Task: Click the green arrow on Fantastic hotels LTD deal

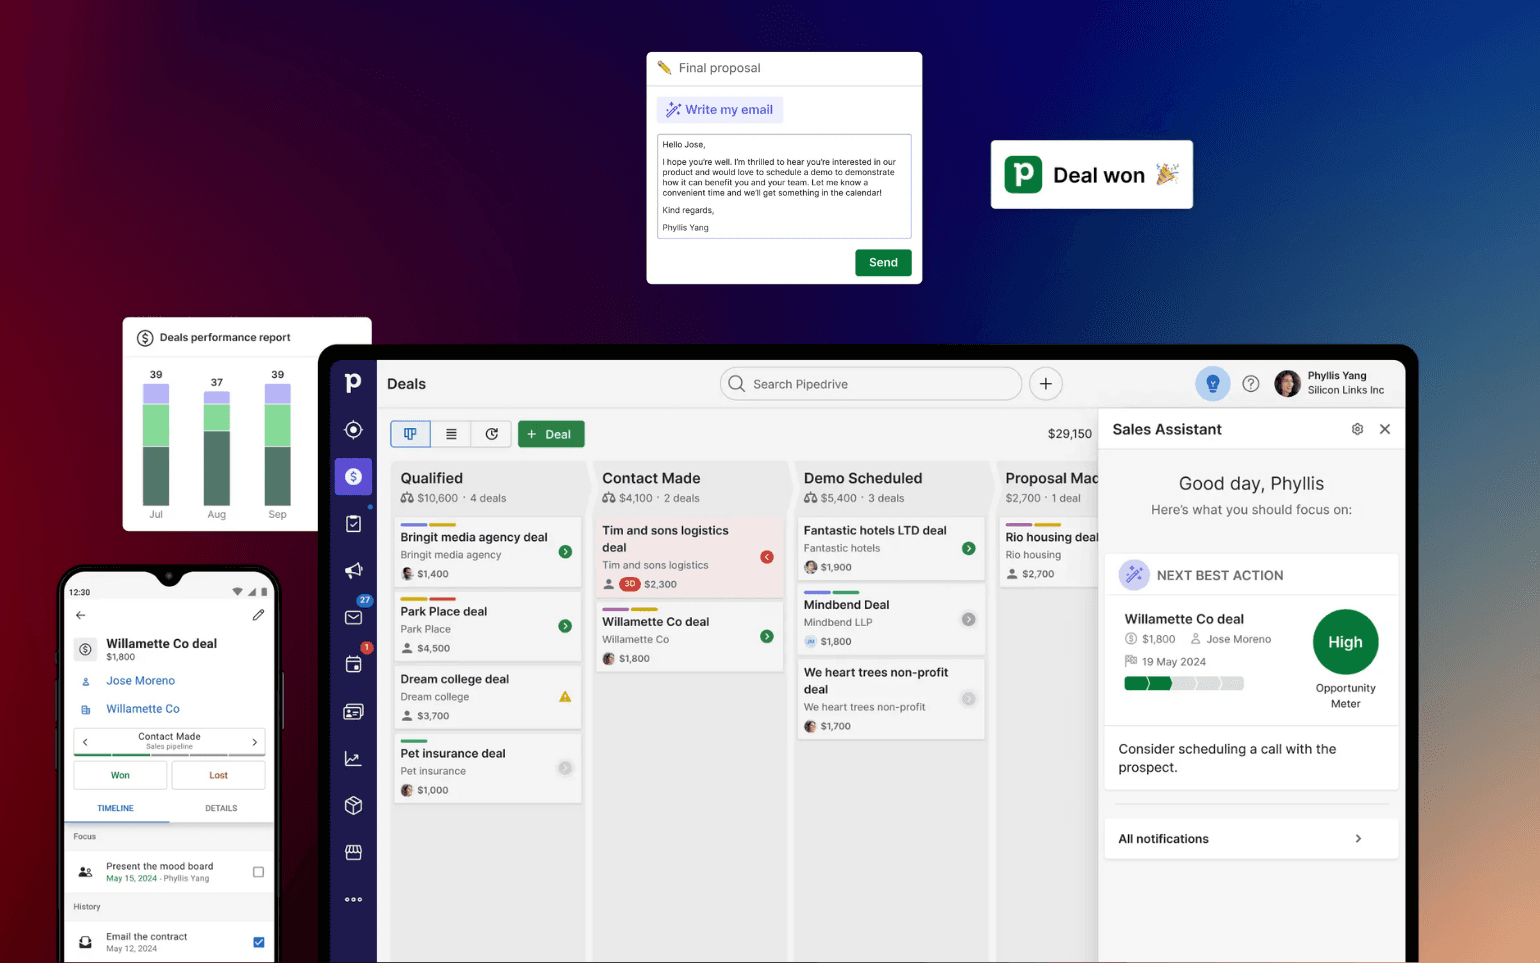Action: (x=969, y=548)
